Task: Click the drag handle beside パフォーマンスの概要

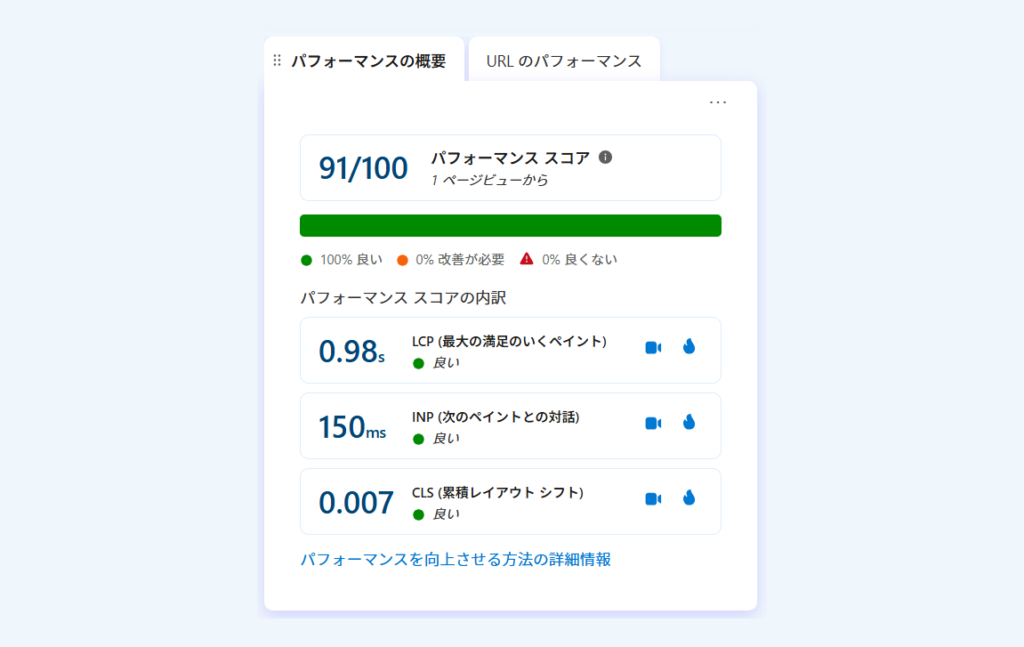Action: point(277,61)
